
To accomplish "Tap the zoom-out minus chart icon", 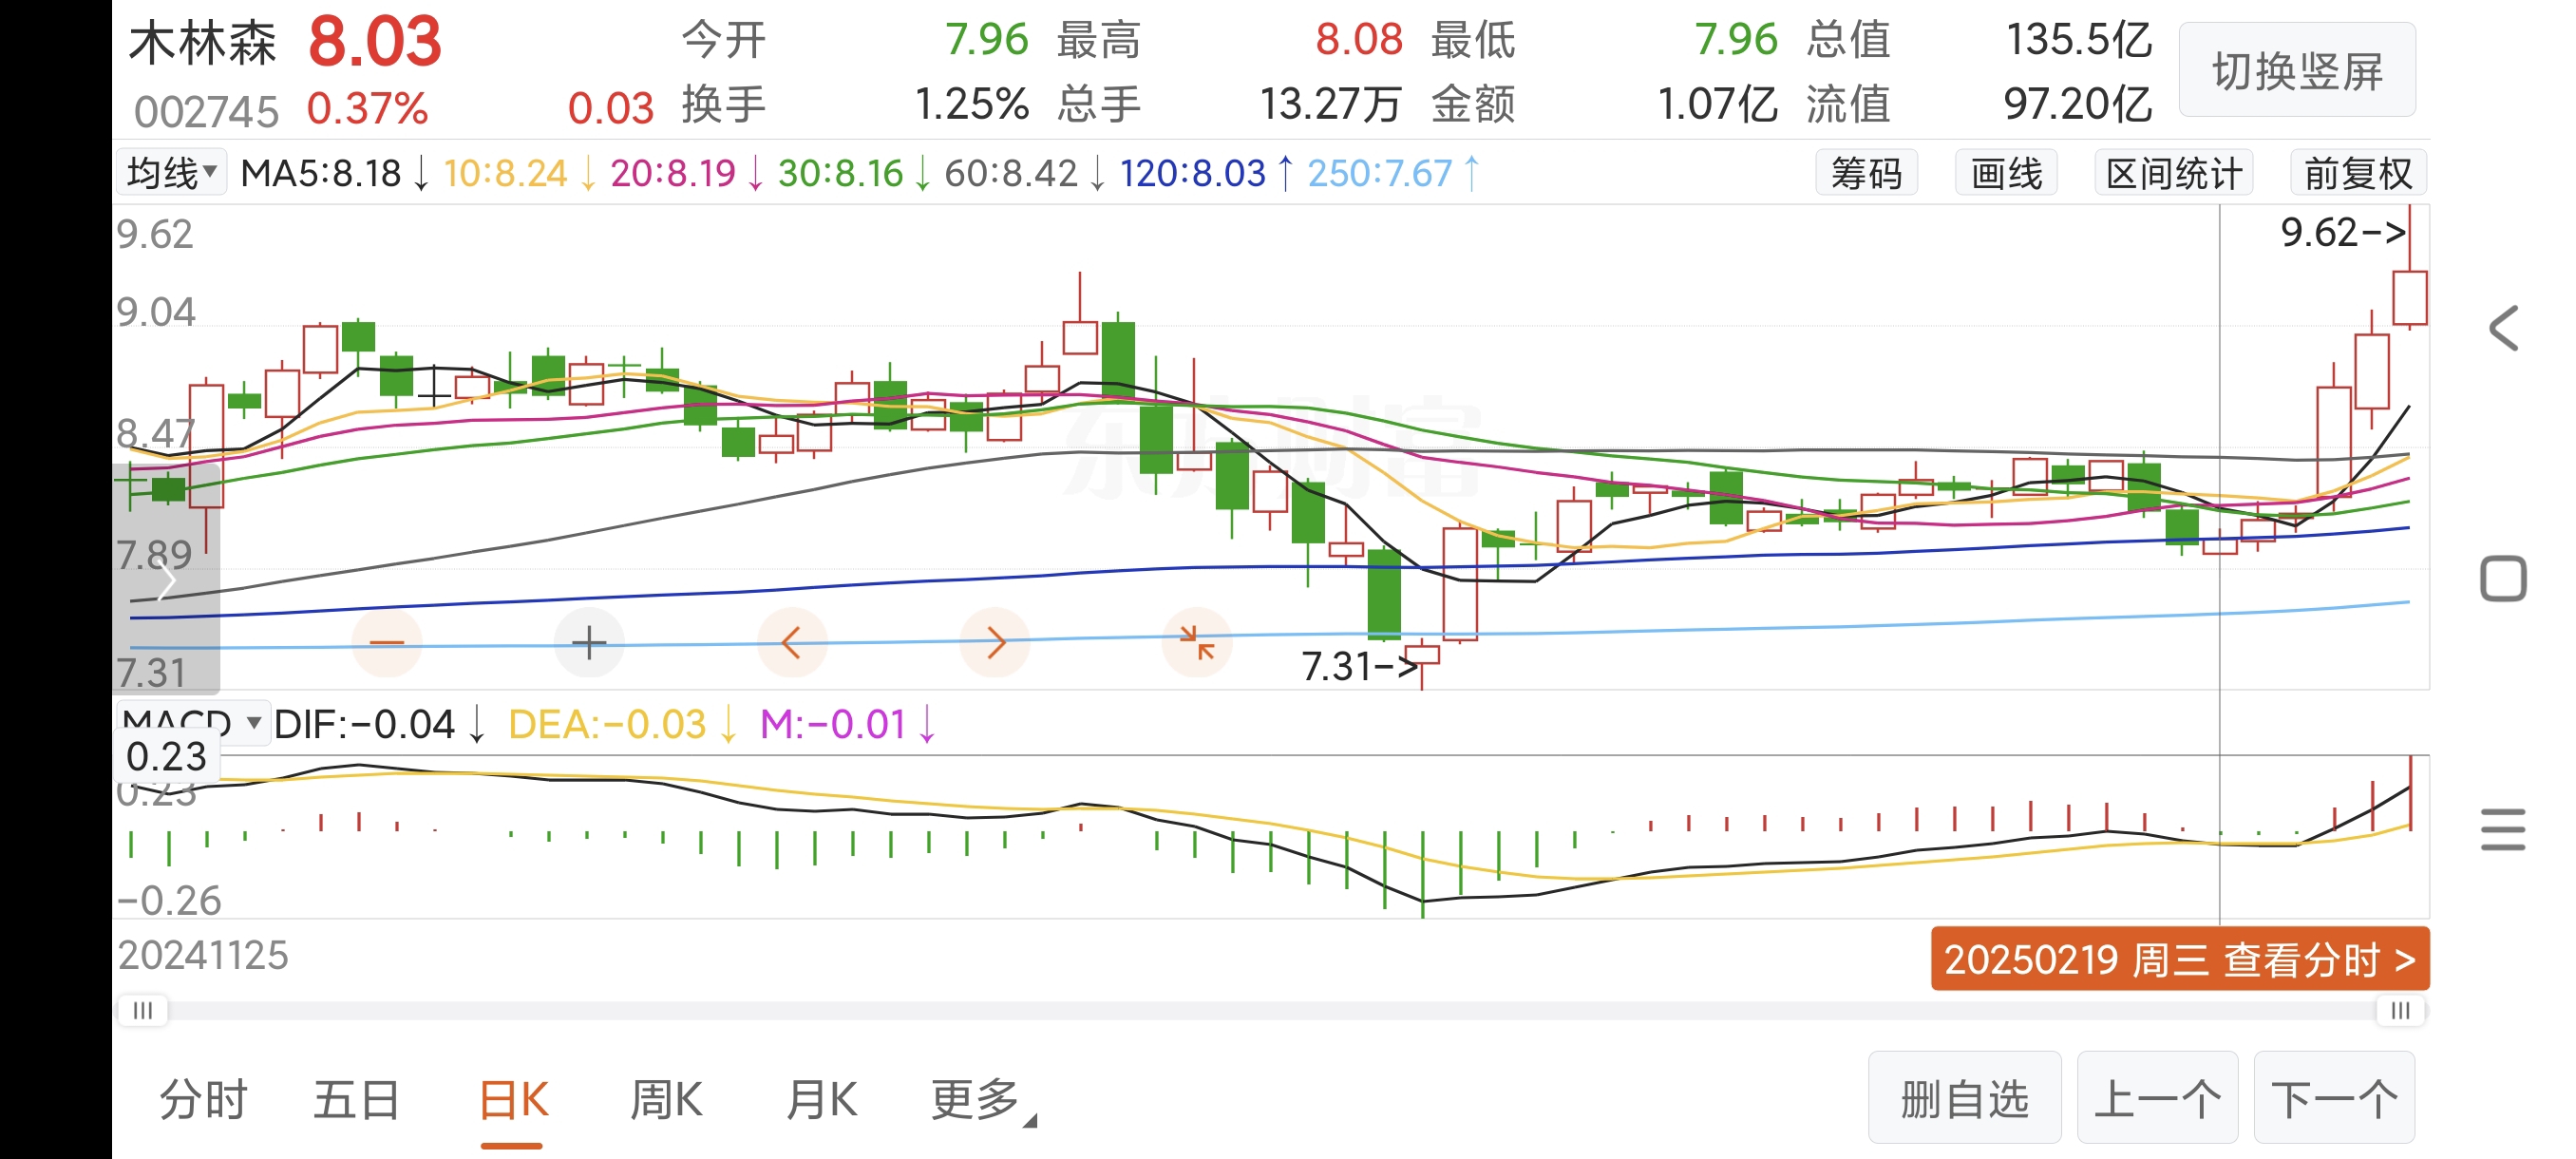I will [x=387, y=643].
